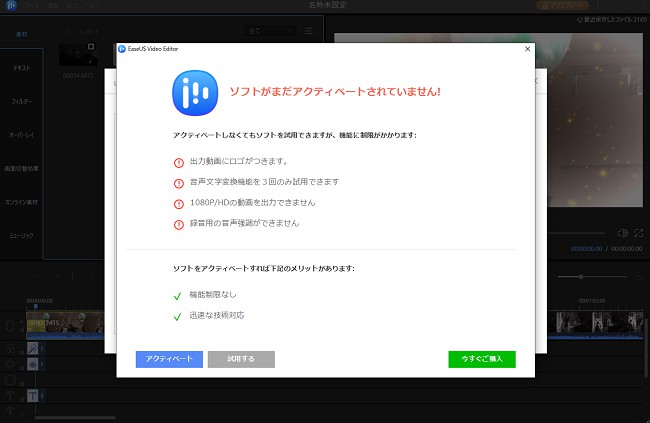Click the red heading ソフトがまだアクティベートされていません!
This screenshot has height=423, width=650.
[335, 91]
